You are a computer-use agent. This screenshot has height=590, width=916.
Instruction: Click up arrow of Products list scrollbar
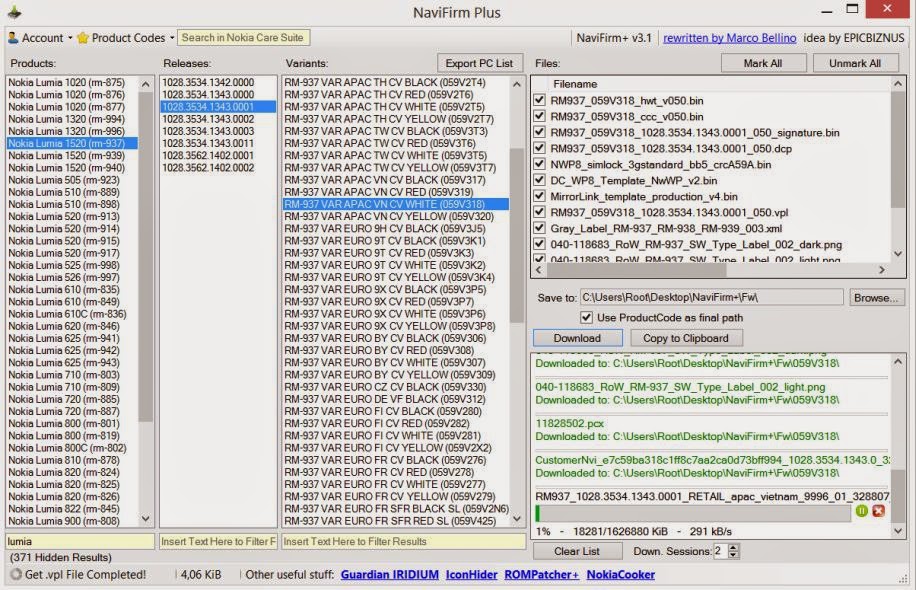[145, 84]
